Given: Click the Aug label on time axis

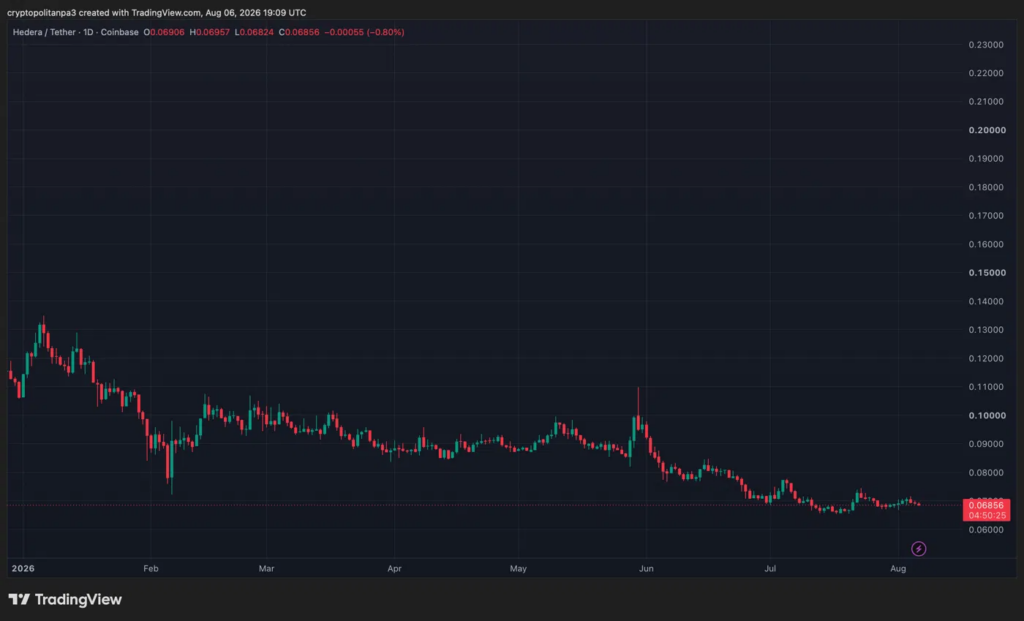Looking at the screenshot, I should [x=898, y=568].
